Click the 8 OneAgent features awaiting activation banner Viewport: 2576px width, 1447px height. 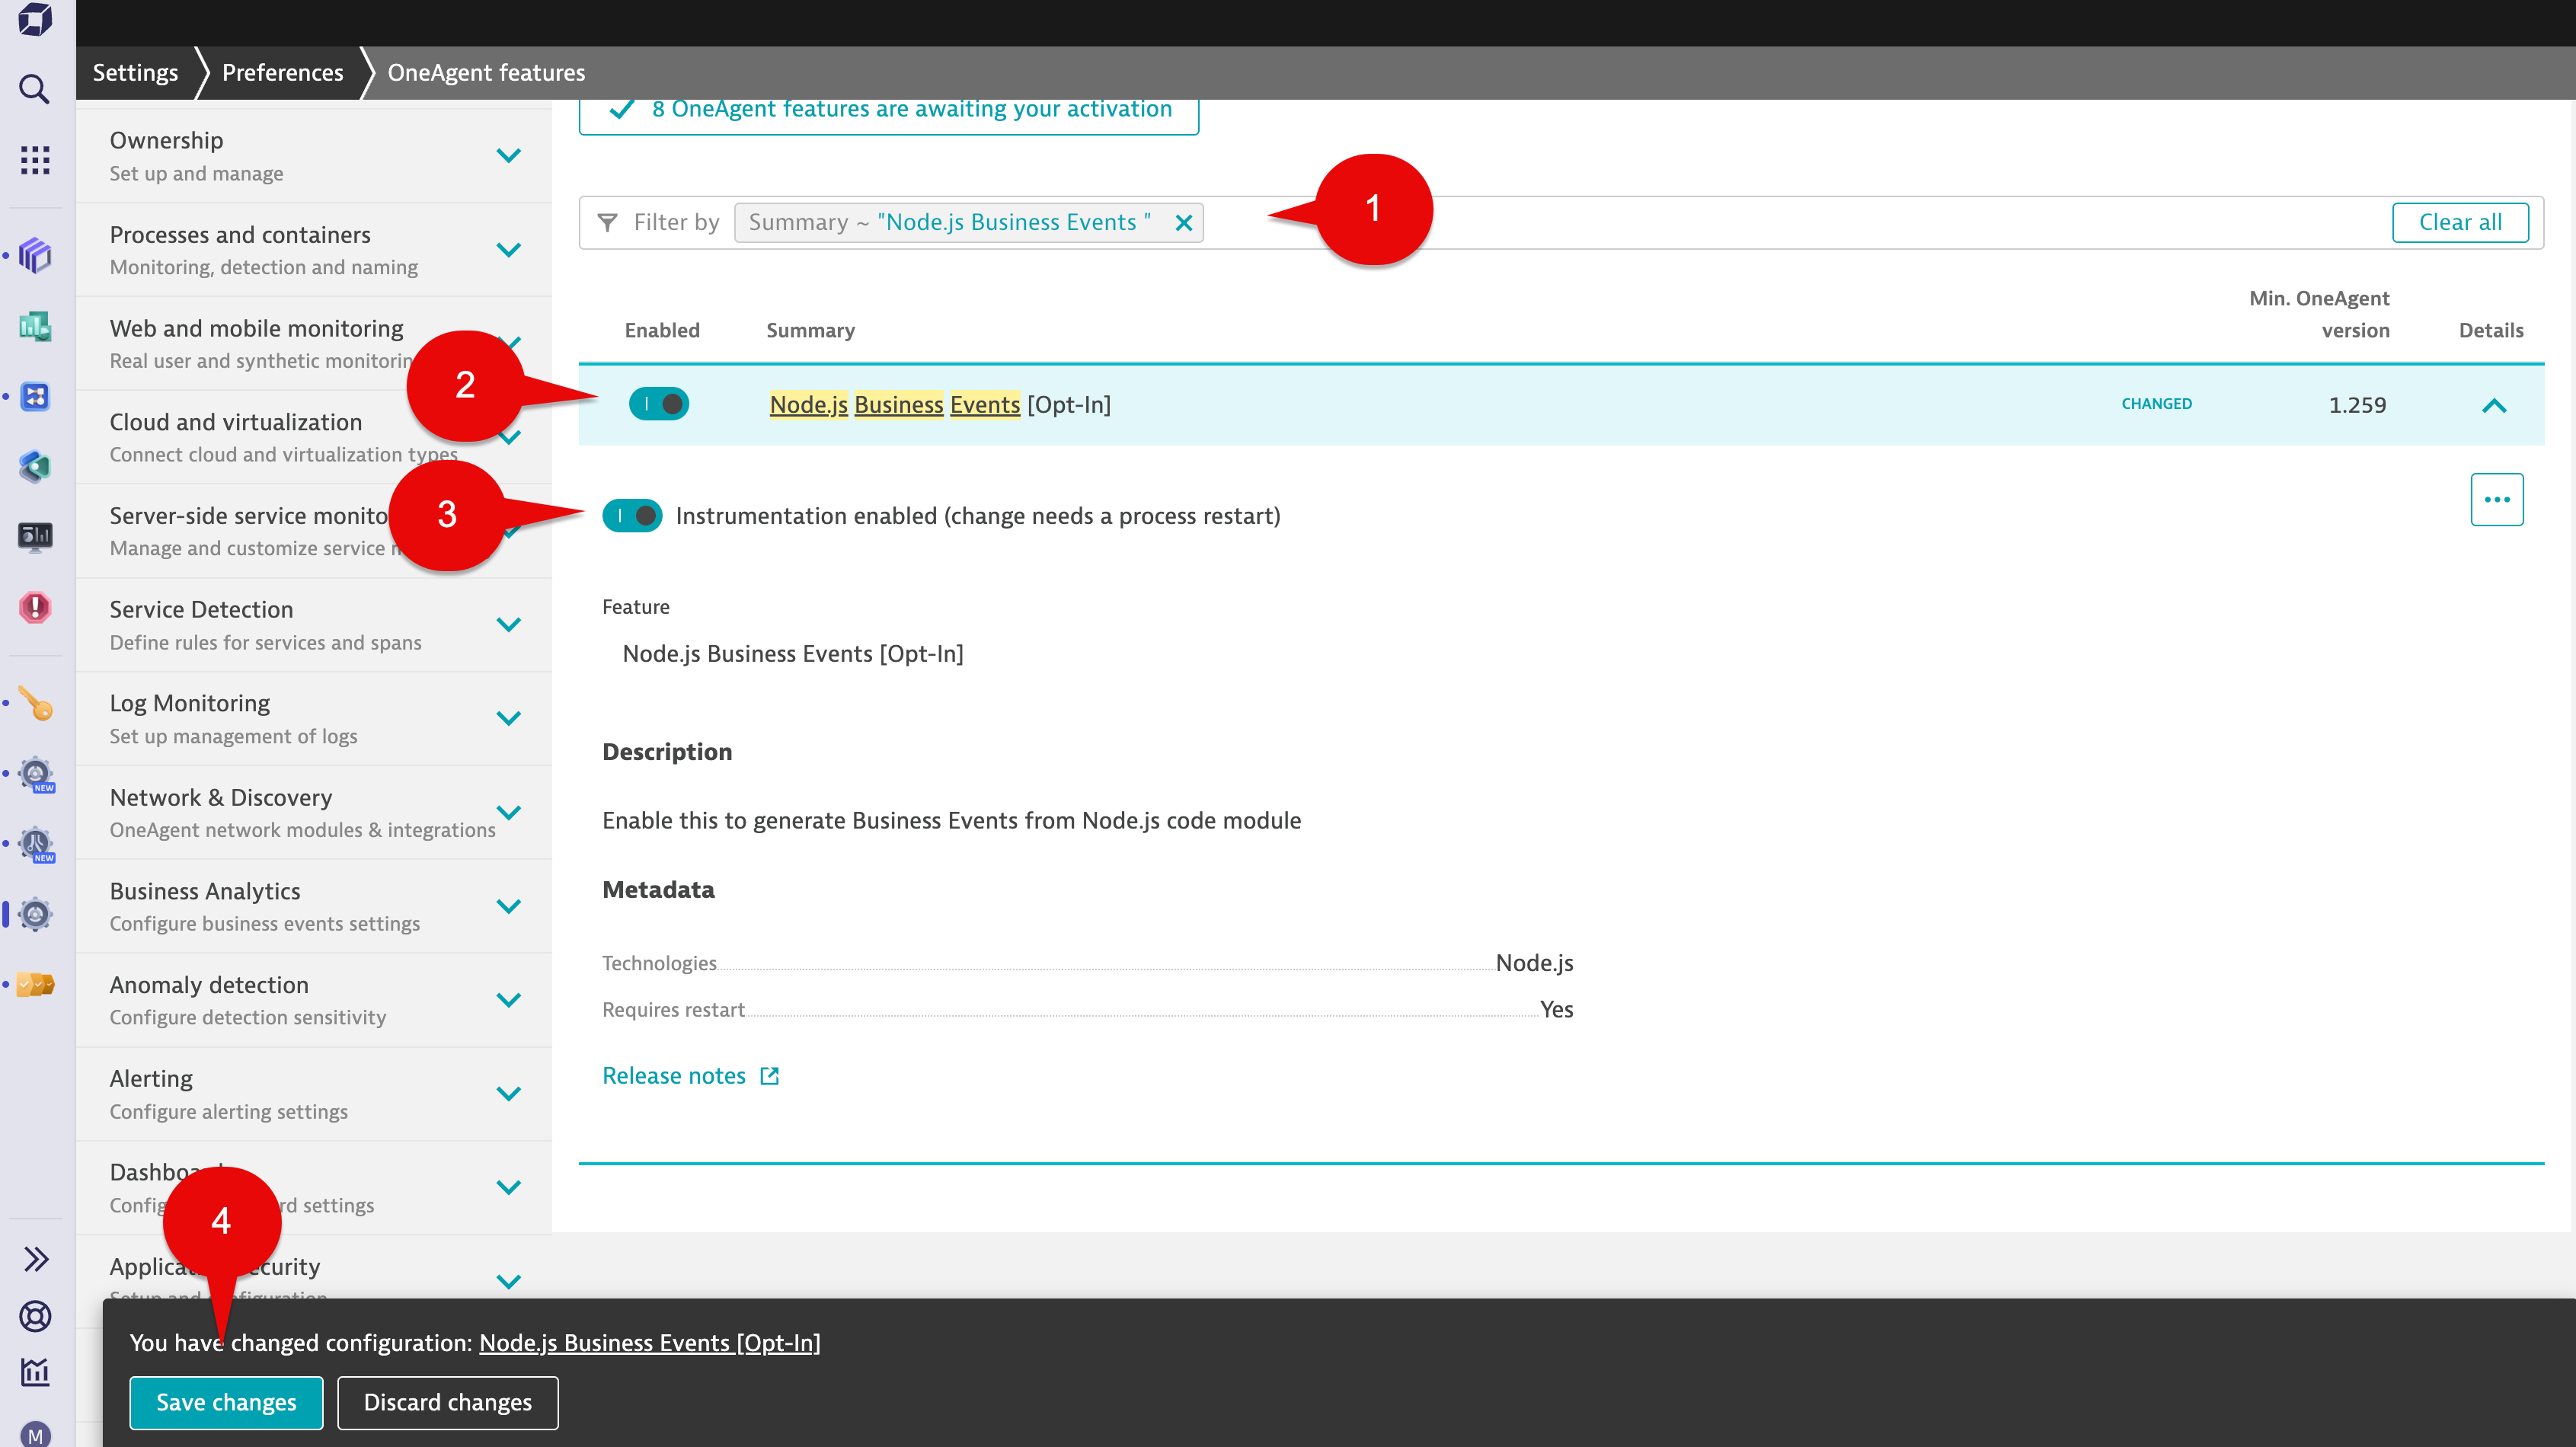[x=889, y=112]
